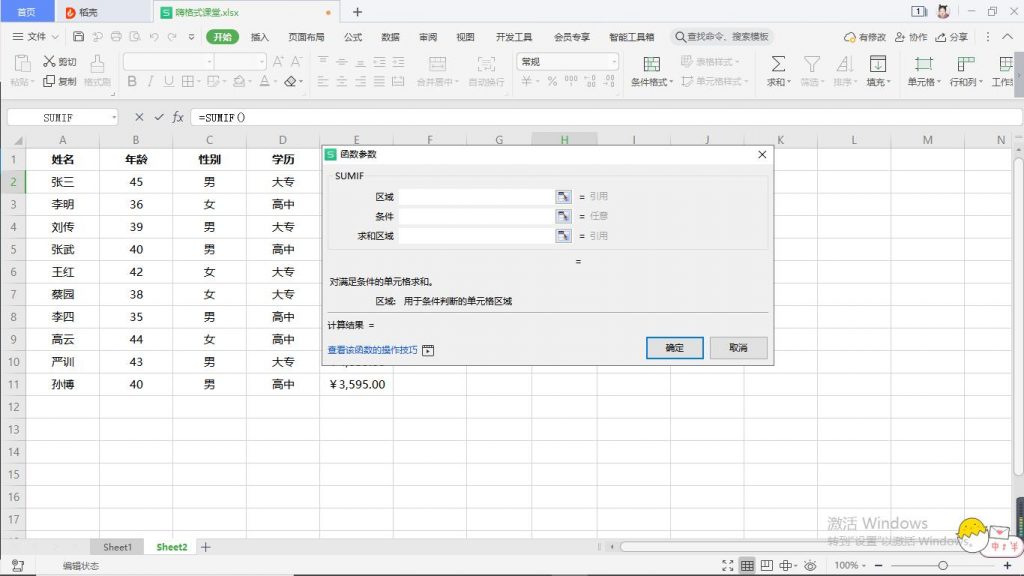Click the fx insert function icon

pos(177,117)
